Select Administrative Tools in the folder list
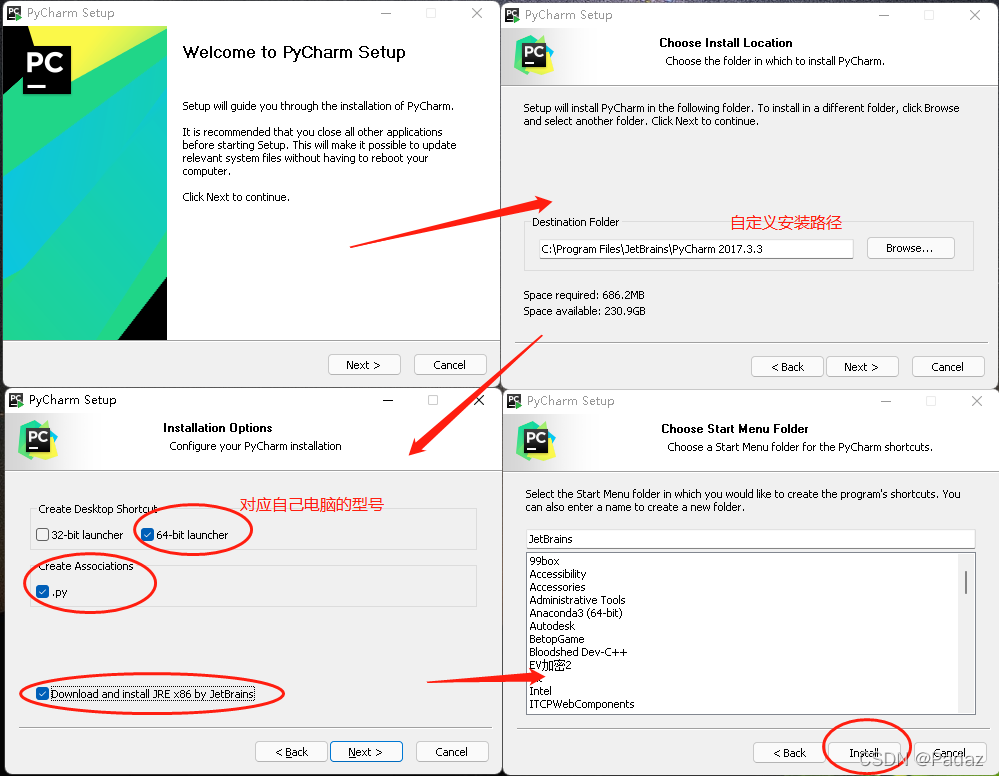The image size is (999, 776). point(577,600)
